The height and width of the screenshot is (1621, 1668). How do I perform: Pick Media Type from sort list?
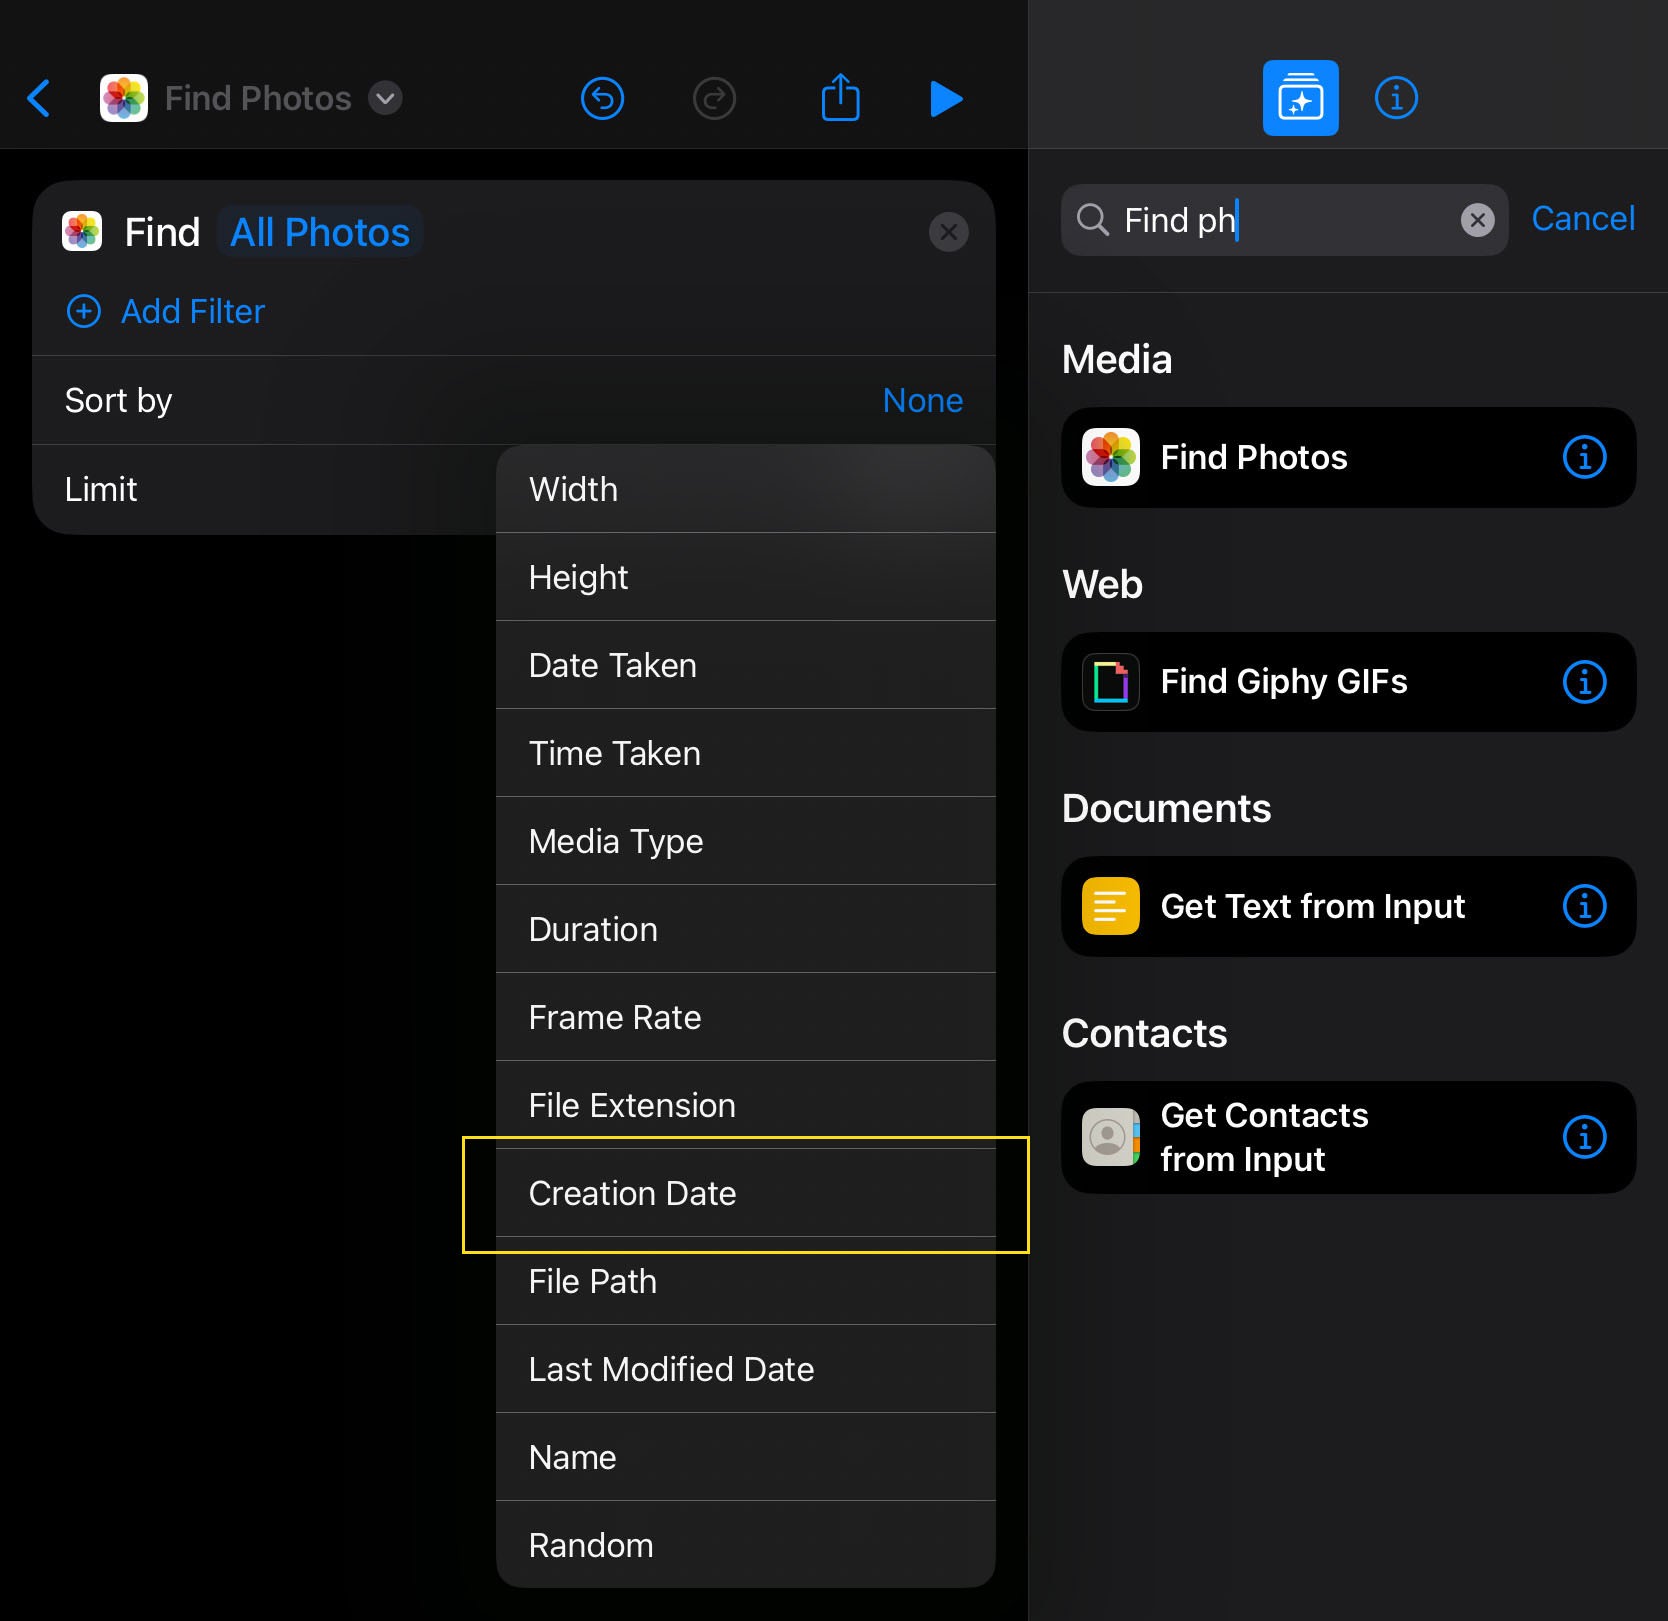point(745,841)
